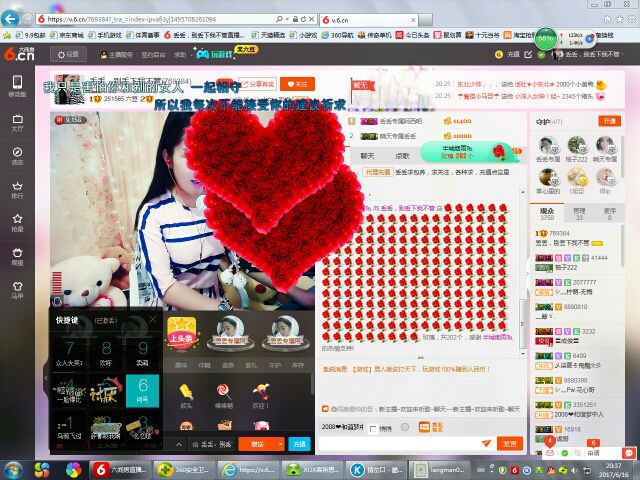Open the 抢星 star icon in sidebar
This screenshot has width=640, height=480.
click(x=17, y=223)
